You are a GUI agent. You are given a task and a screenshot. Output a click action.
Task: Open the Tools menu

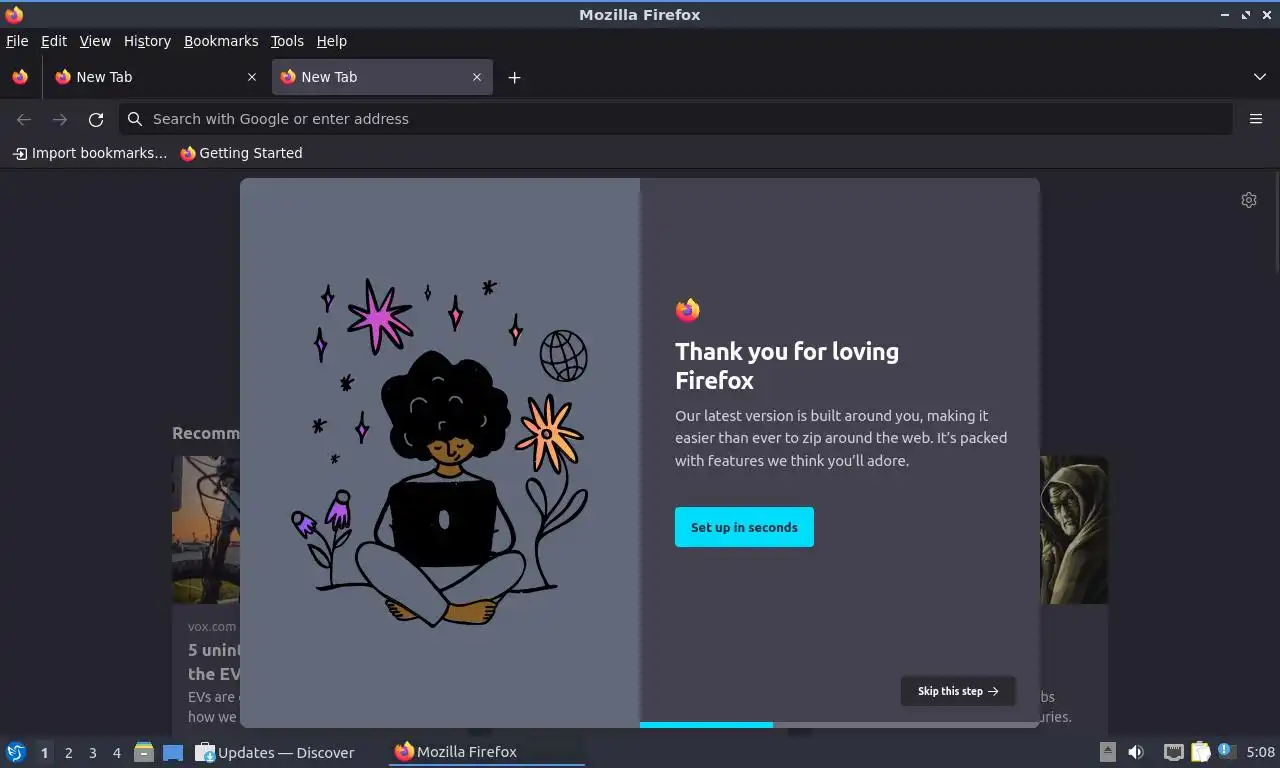click(x=287, y=41)
